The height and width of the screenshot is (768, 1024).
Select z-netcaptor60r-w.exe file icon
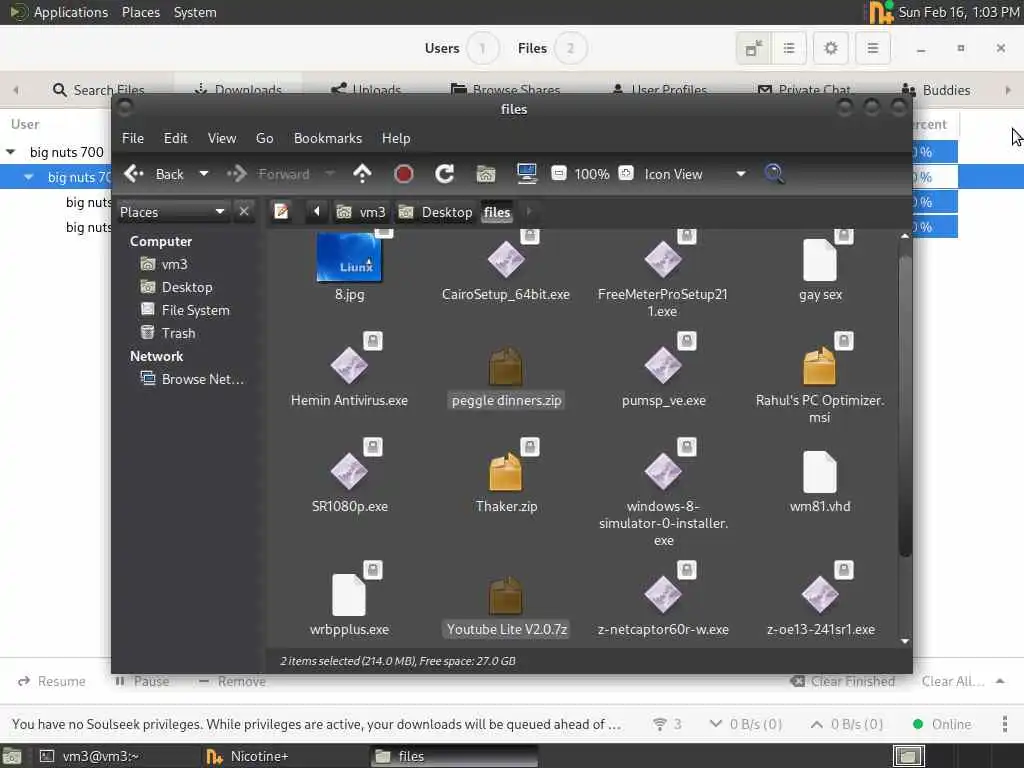click(x=663, y=595)
